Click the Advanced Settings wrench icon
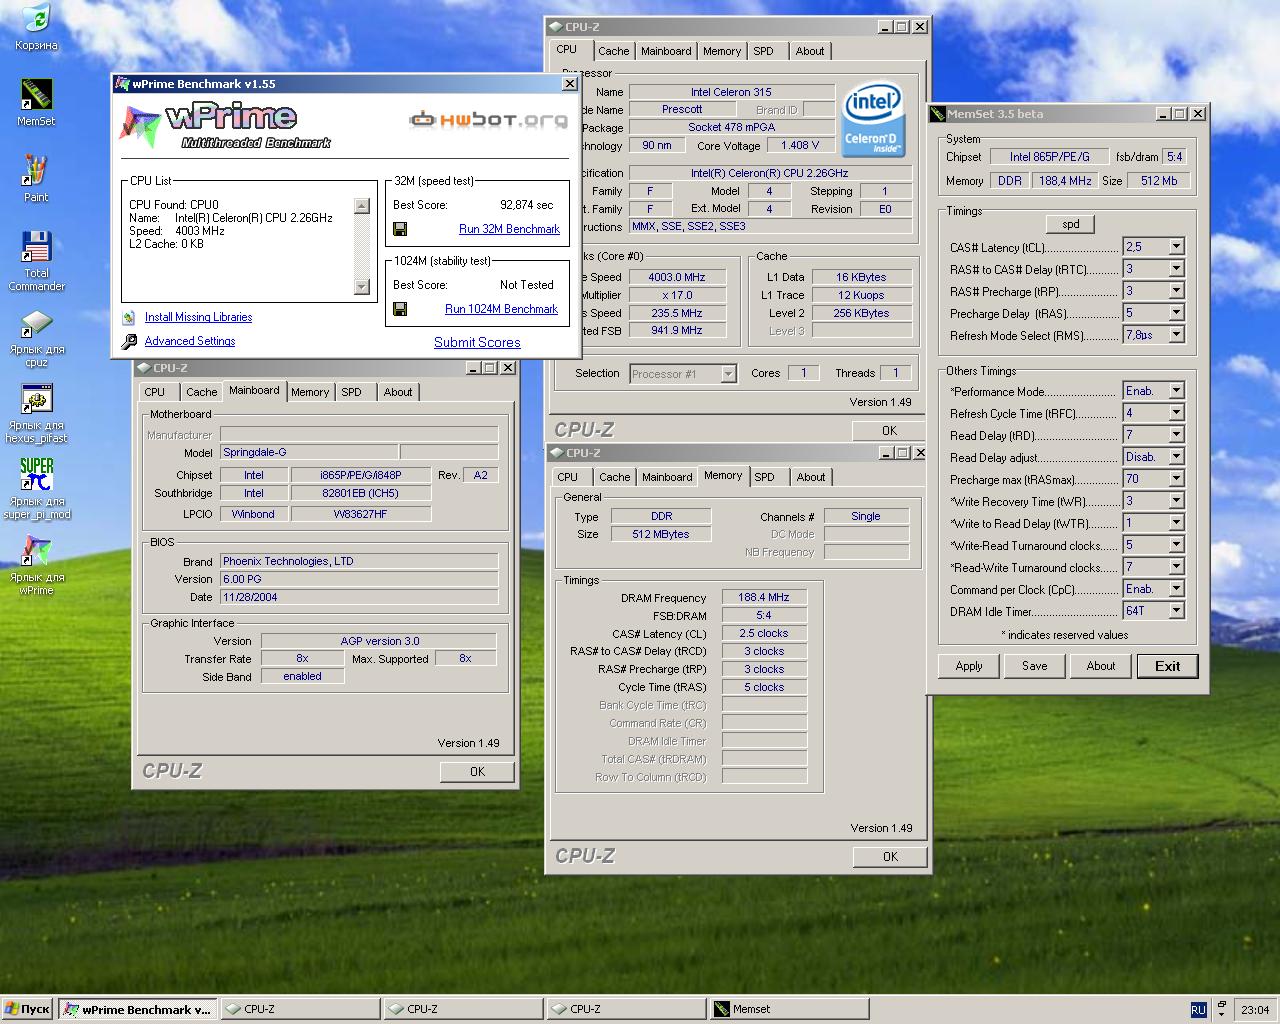 (x=129, y=342)
